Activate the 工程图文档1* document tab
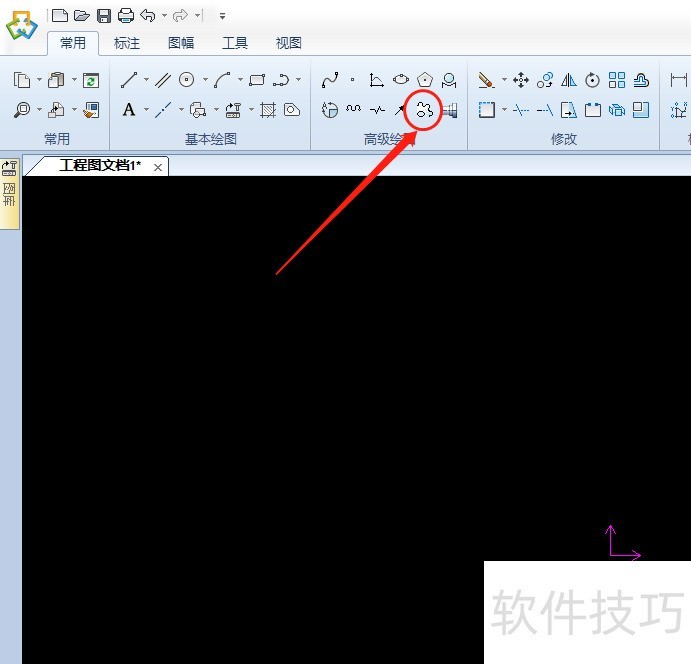The width and height of the screenshot is (691, 664). tap(100, 166)
